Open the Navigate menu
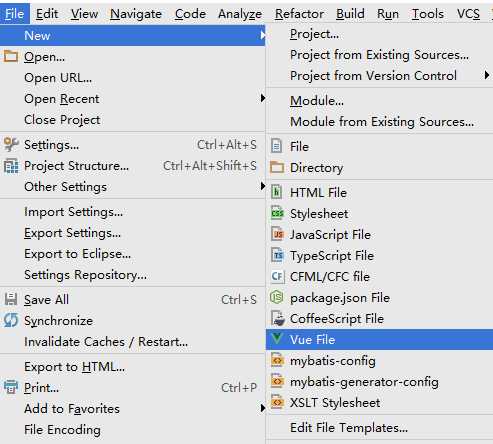The width and height of the screenshot is (493, 444). 136,14
